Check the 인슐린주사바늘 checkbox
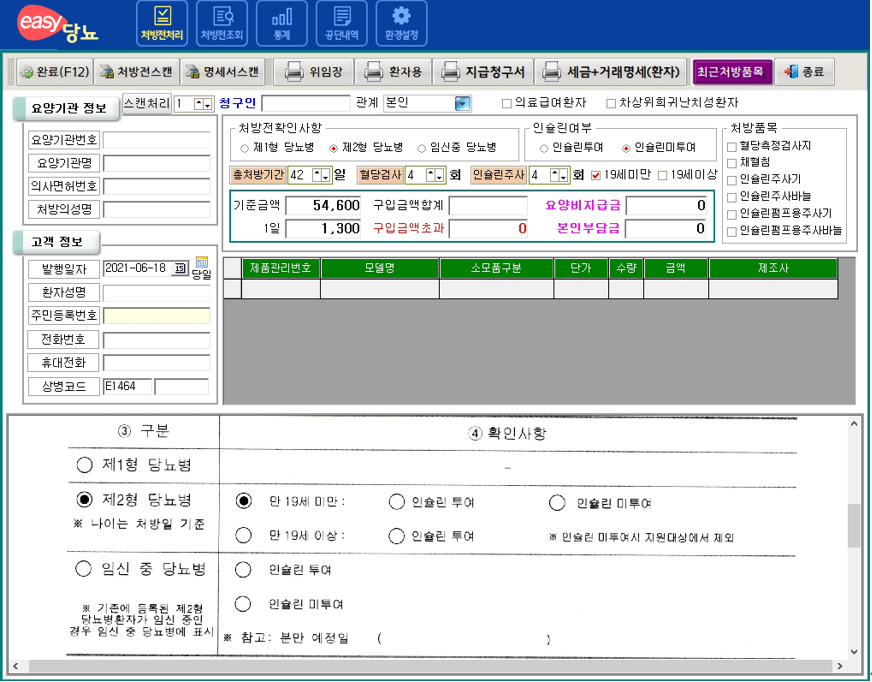Screen dimensions: 872x682 point(732,197)
